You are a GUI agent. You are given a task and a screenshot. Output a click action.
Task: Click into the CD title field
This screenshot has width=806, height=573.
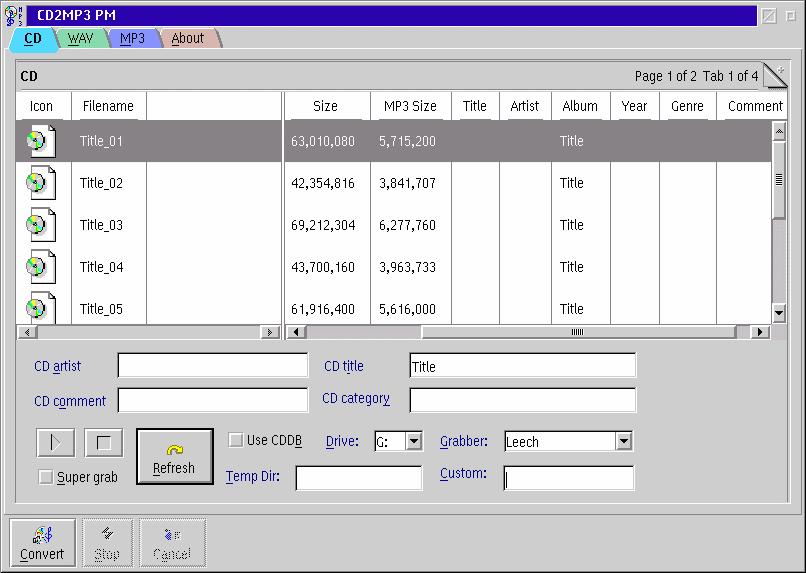pos(522,365)
